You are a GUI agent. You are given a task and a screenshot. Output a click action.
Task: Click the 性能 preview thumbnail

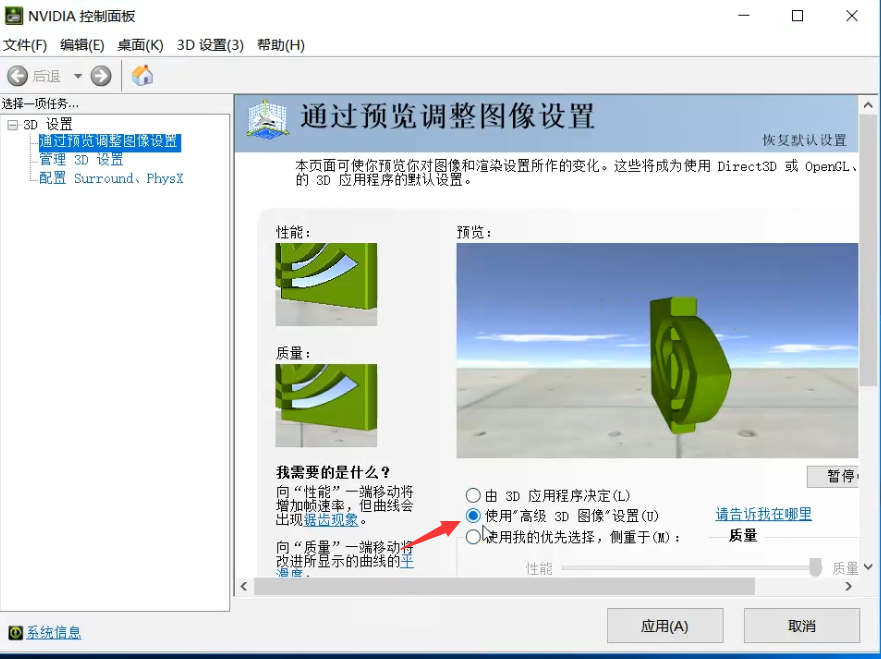tap(326, 284)
